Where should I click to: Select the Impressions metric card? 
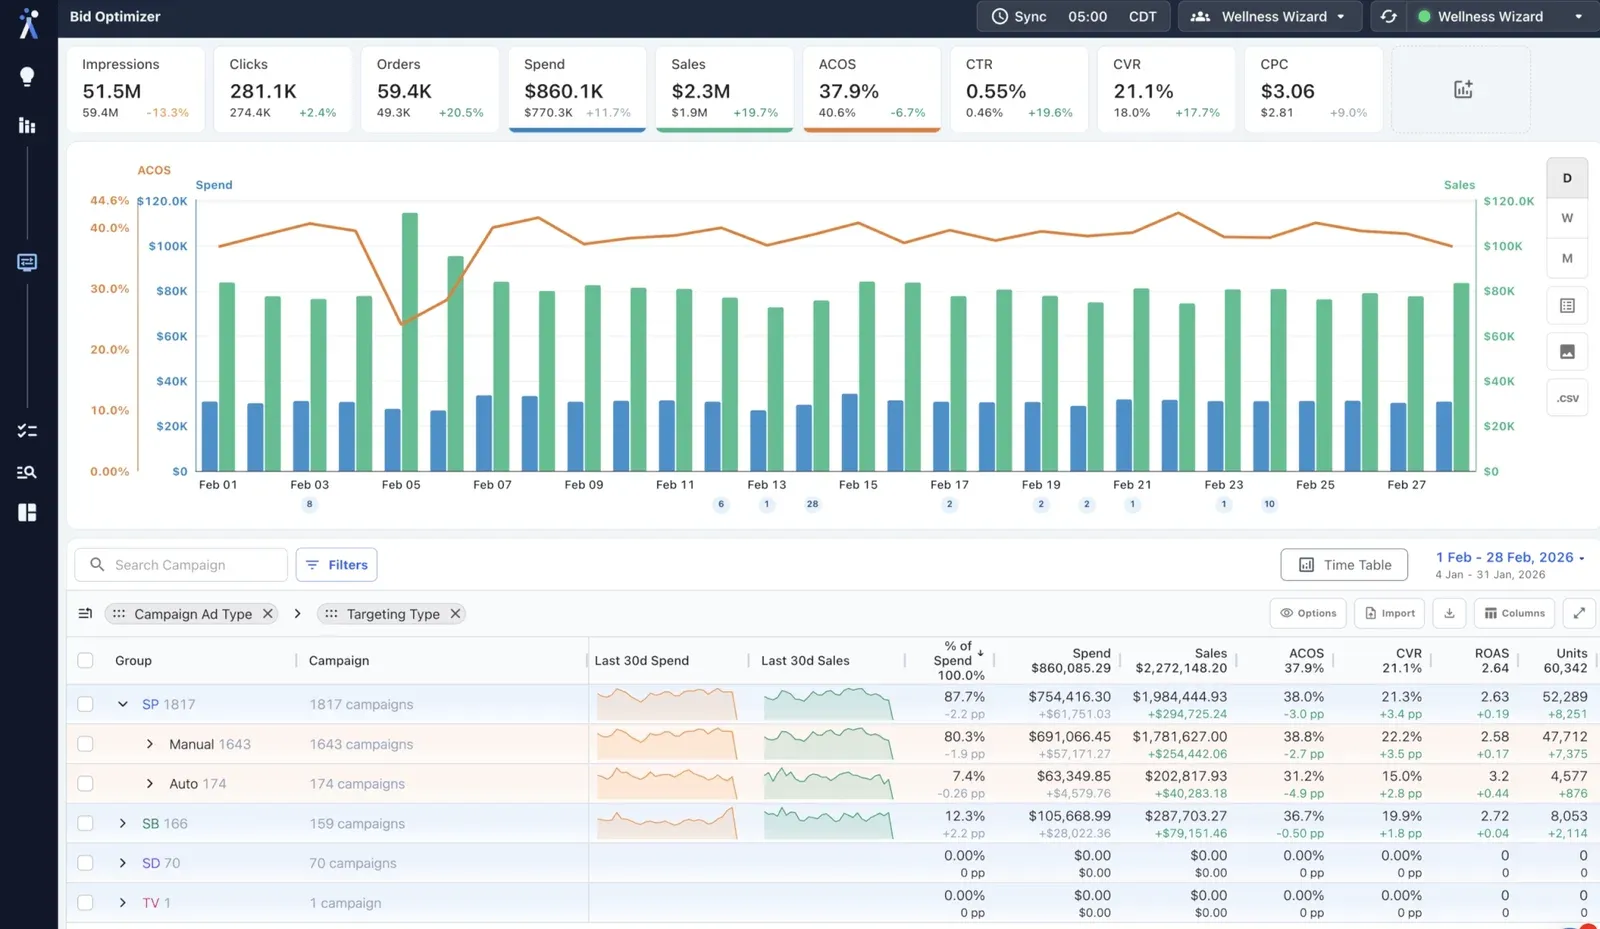(136, 89)
